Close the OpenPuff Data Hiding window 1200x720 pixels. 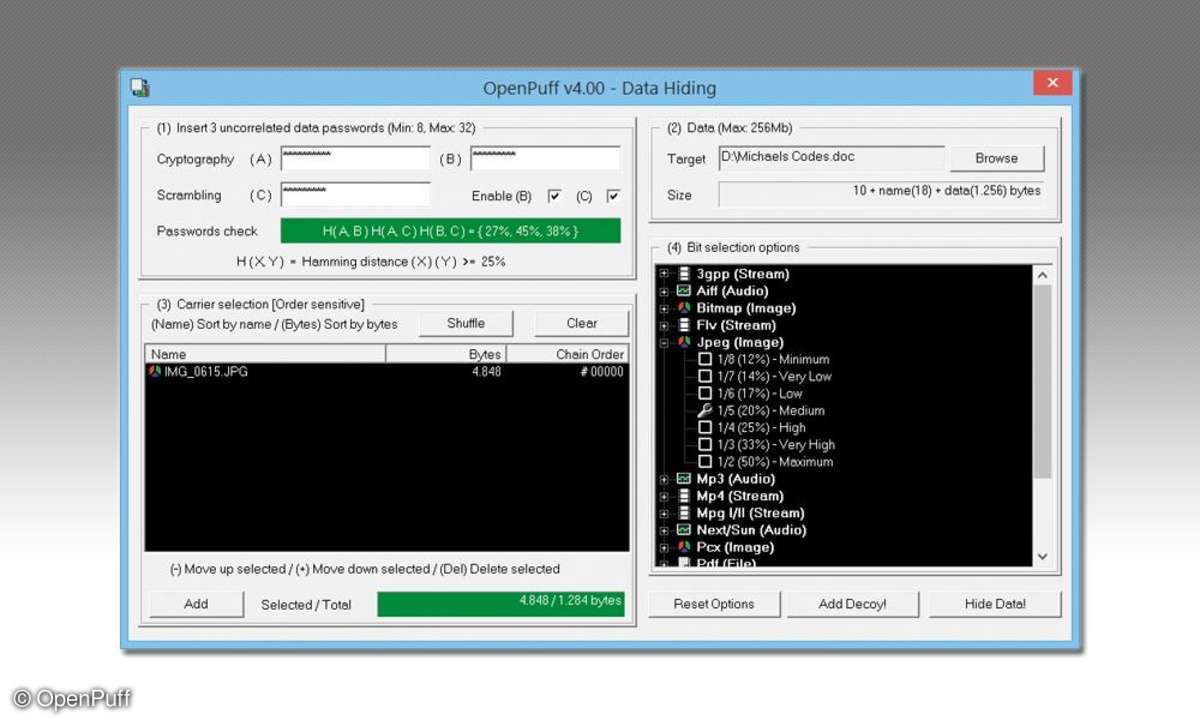coord(1052,83)
